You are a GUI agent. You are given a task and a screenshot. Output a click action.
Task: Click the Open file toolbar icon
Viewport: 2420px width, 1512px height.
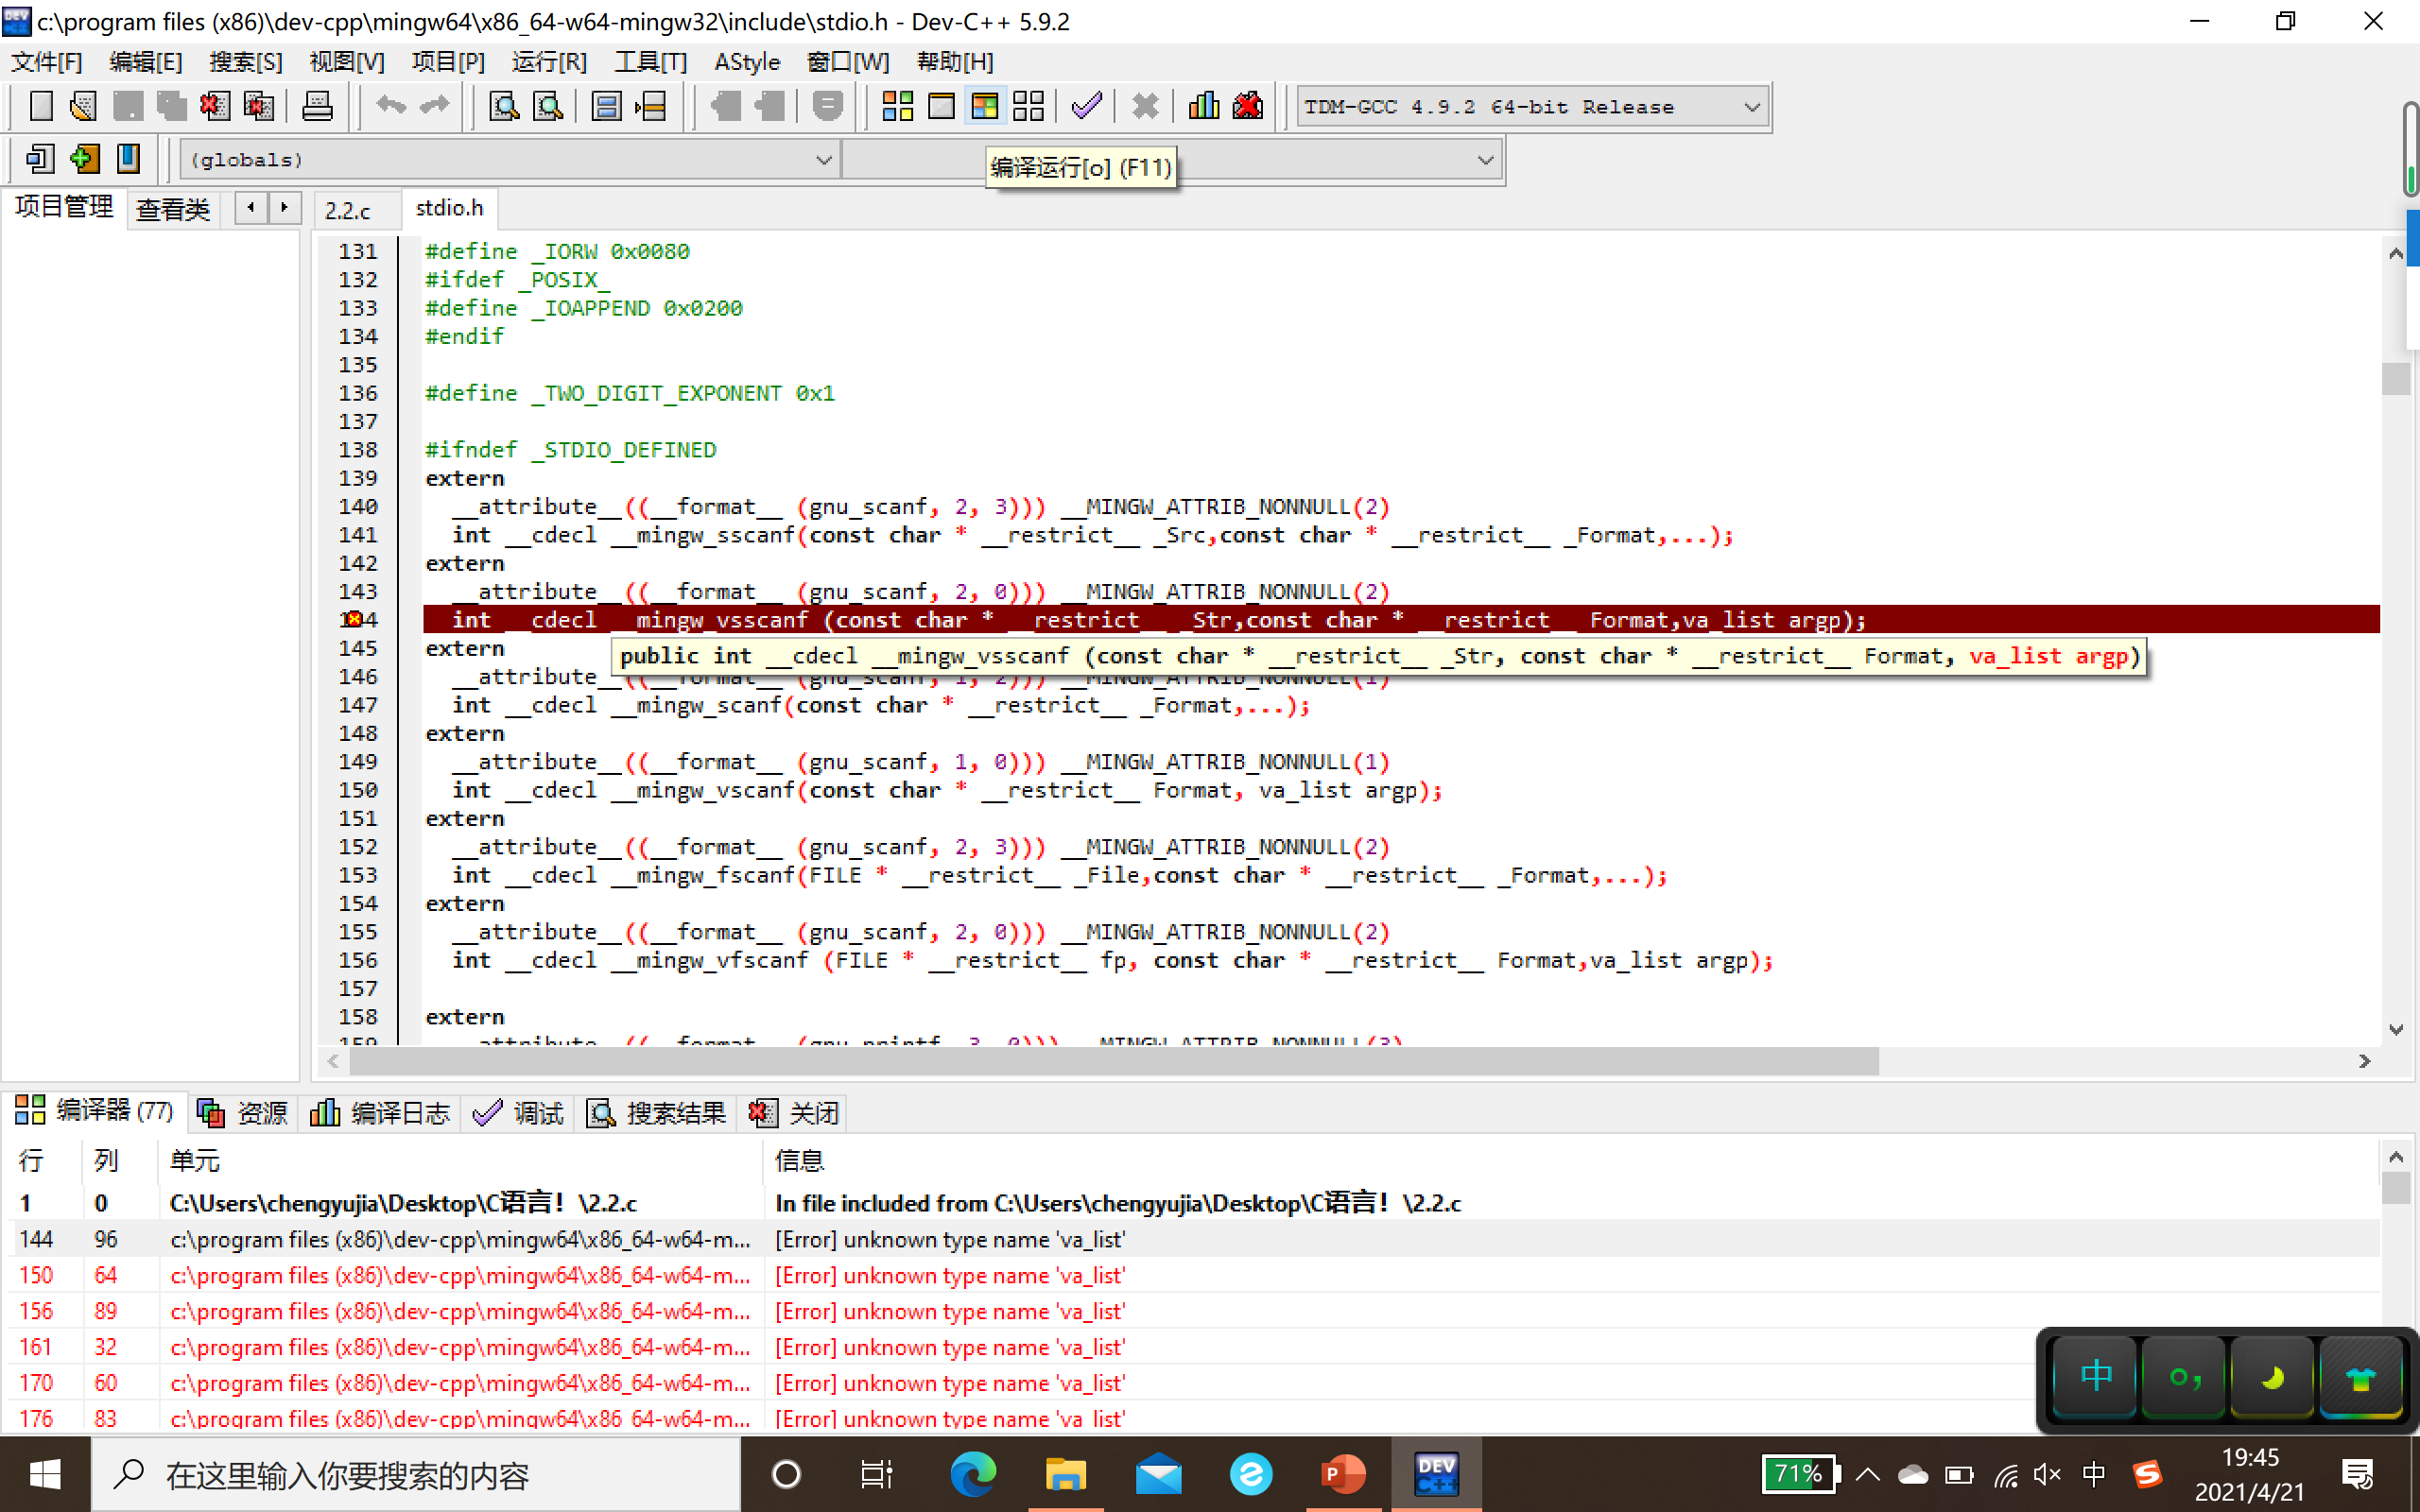click(x=84, y=106)
